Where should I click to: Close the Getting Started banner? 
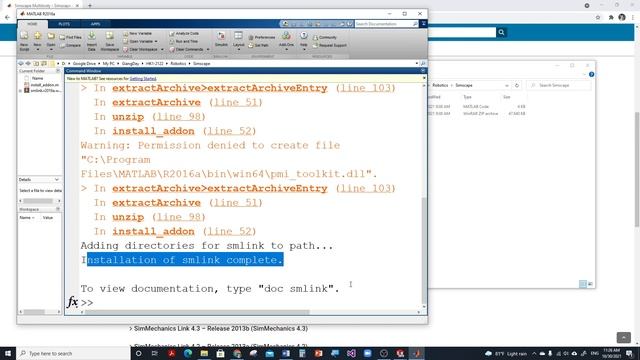424,78
